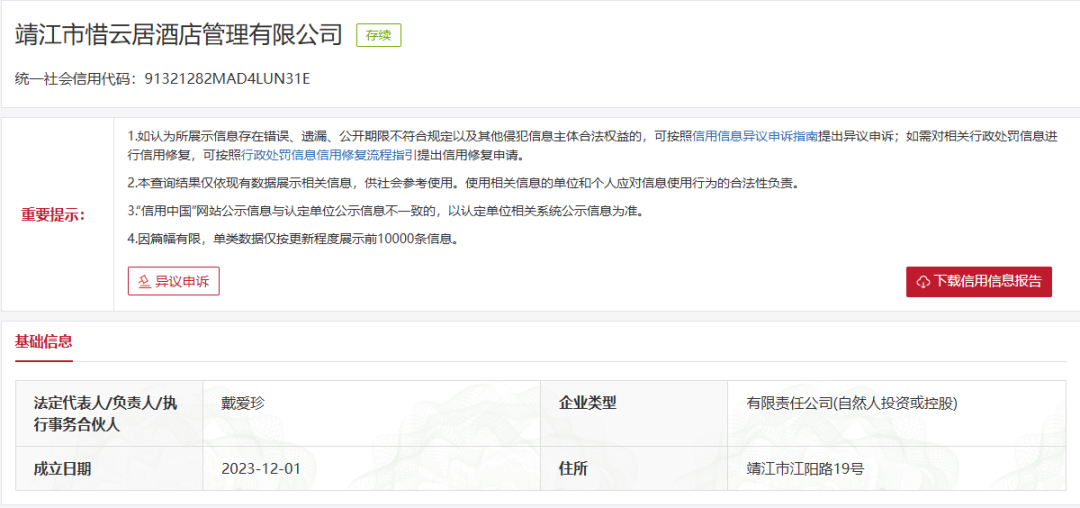
Task: Select company name 靖江市惜云居酒店管理有限公司
Action: [178, 34]
